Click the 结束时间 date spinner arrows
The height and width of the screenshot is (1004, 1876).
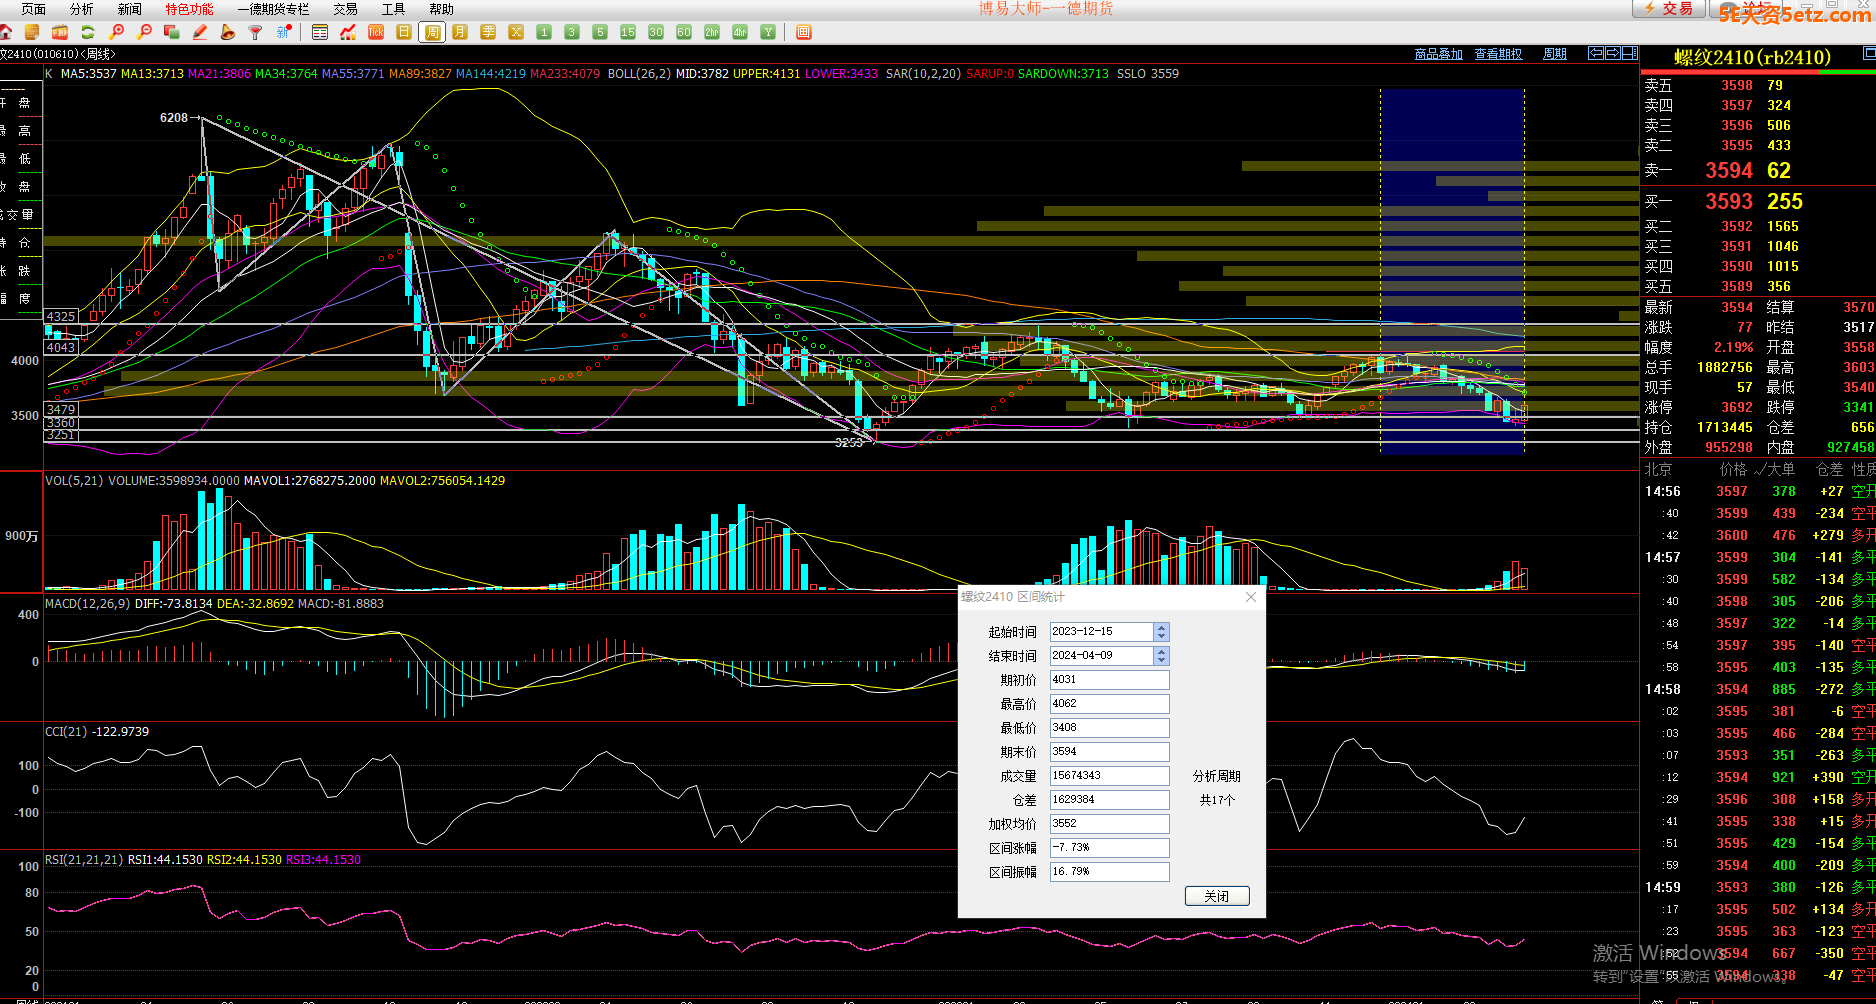[1161, 656]
